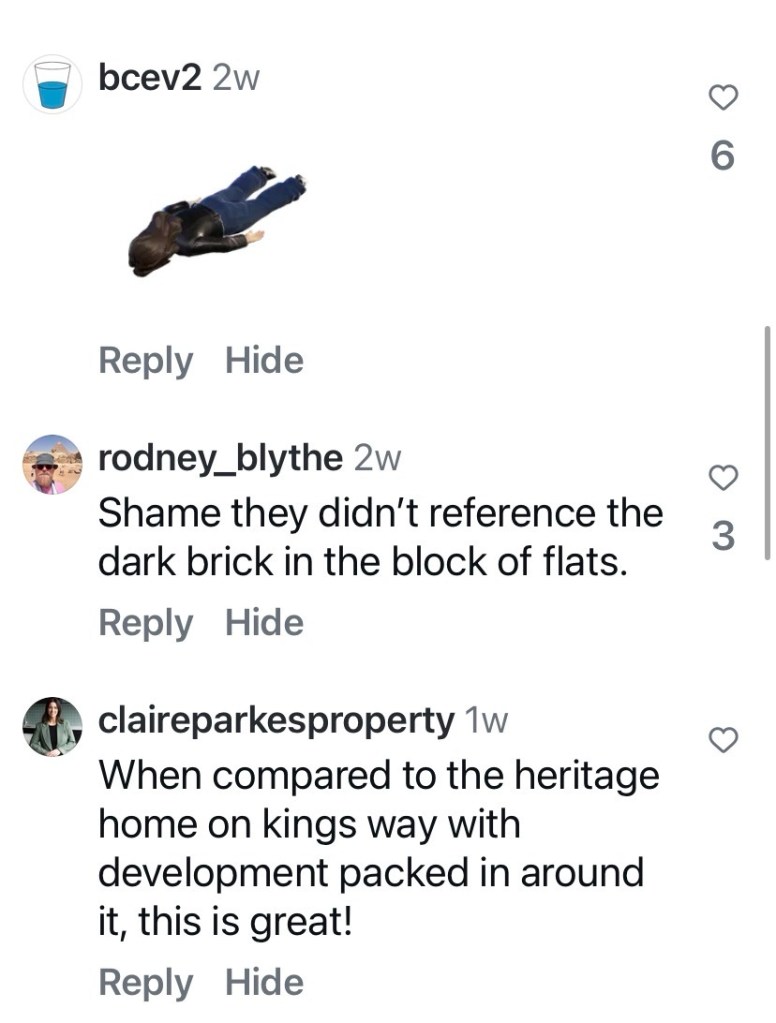This screenshot has height=1023, width=776.
Task: Open rodney_blythe's profile avatar
Action: click(x=52, y=464)
